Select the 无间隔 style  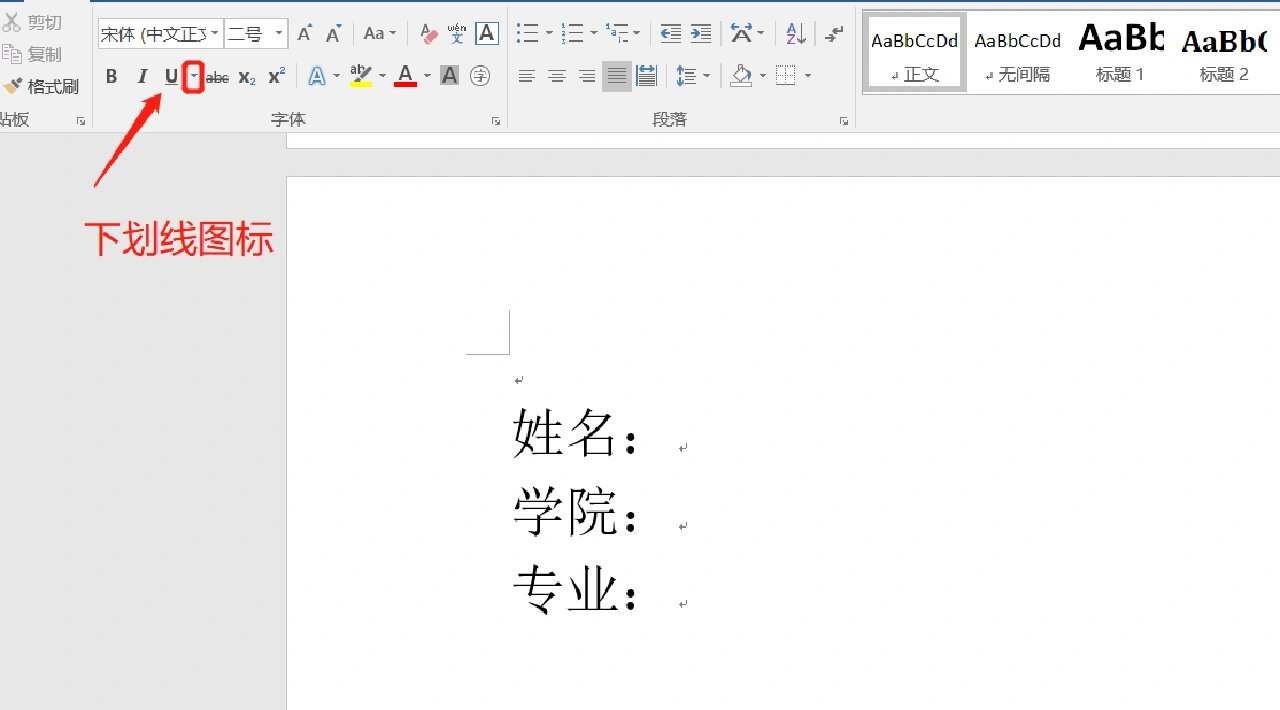point(1018,53)
